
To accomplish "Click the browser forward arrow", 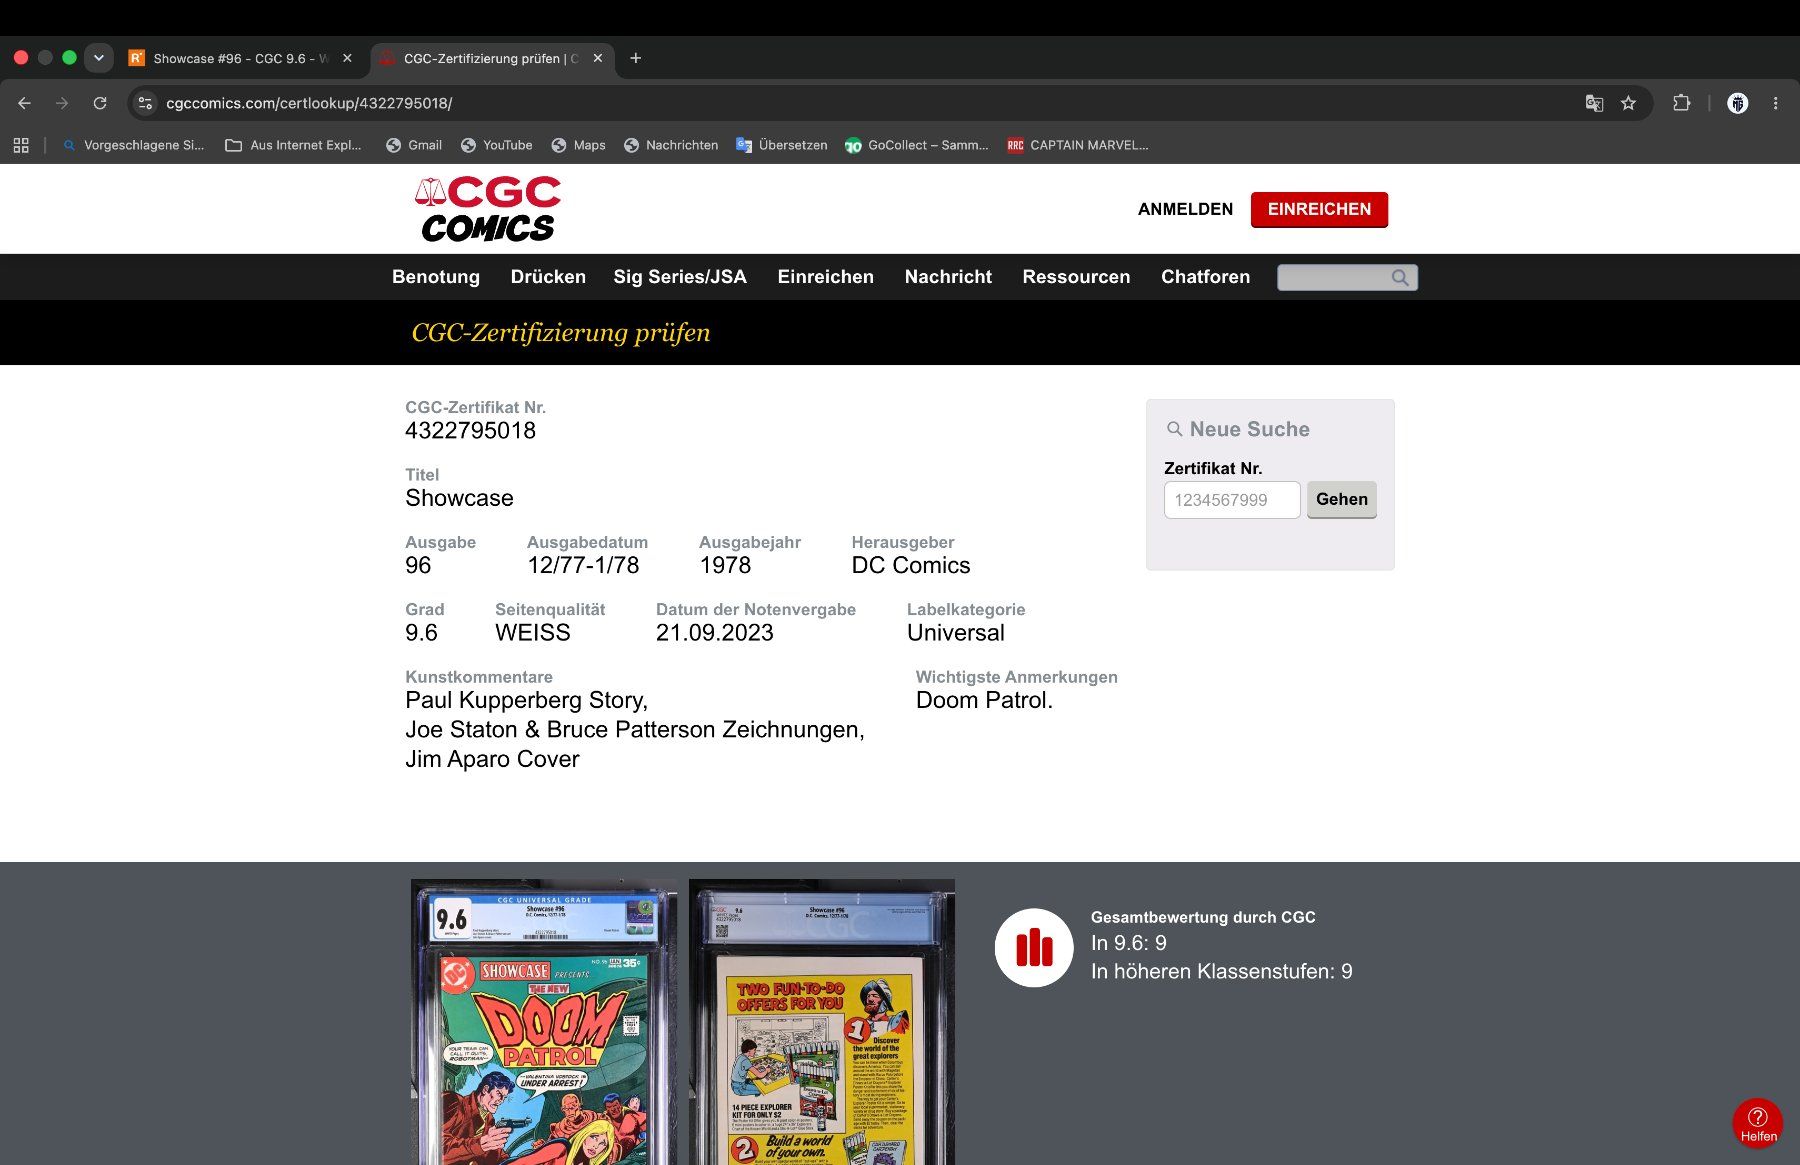I will pos(62,103).
